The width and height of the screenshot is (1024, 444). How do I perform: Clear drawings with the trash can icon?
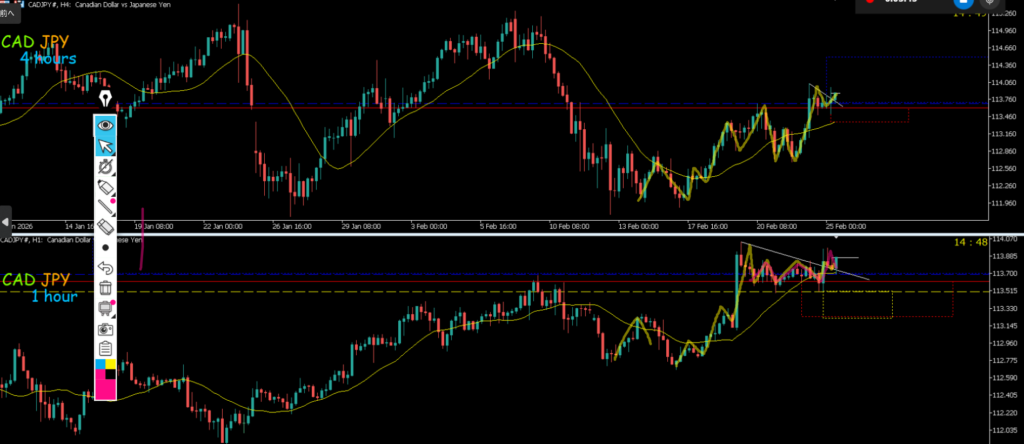(x=106, y=287)
